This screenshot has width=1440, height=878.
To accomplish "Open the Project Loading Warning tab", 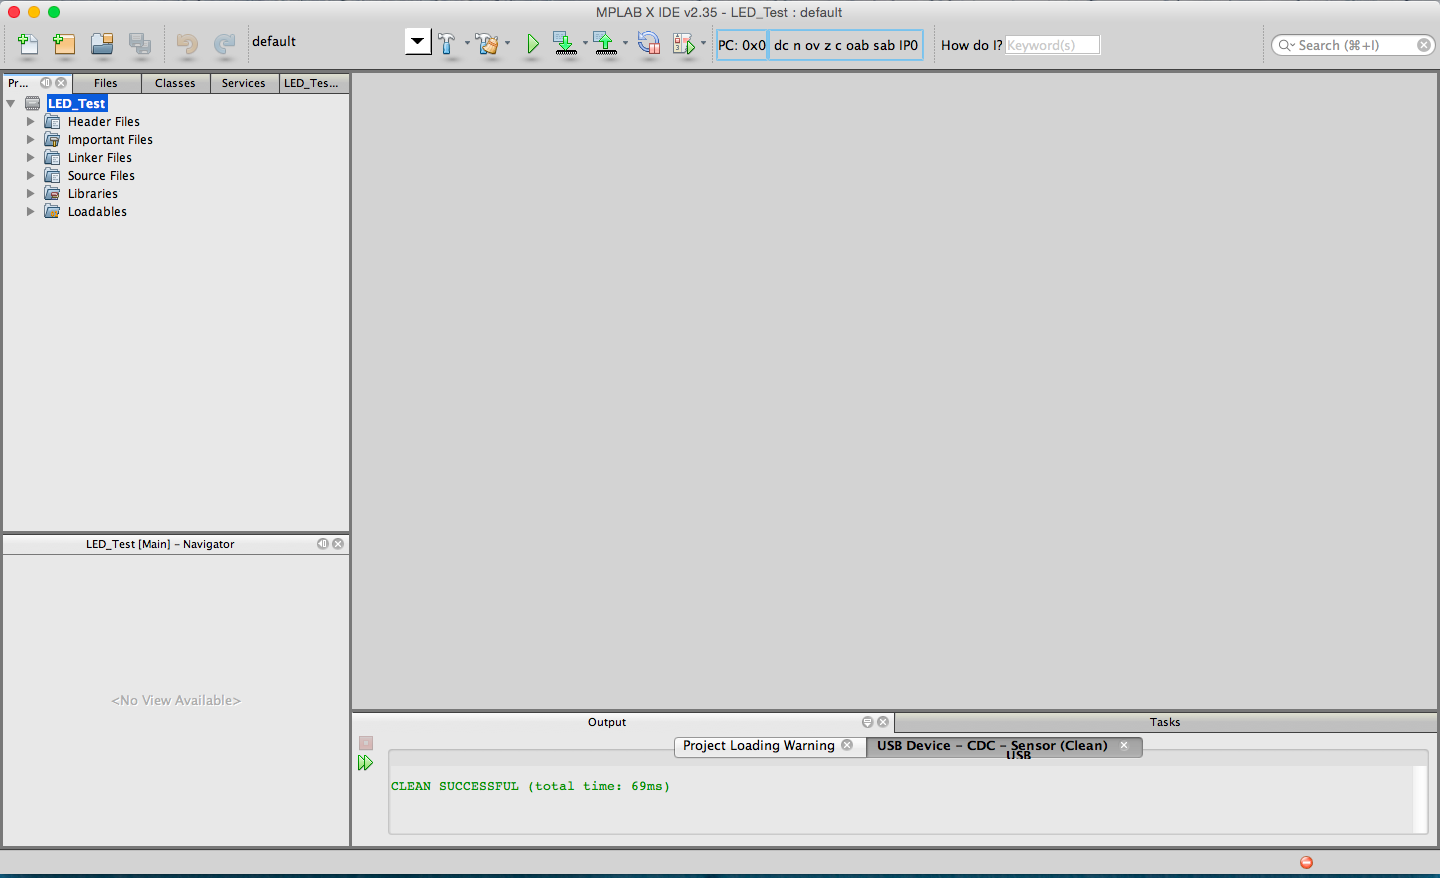I will click(758, 746).
